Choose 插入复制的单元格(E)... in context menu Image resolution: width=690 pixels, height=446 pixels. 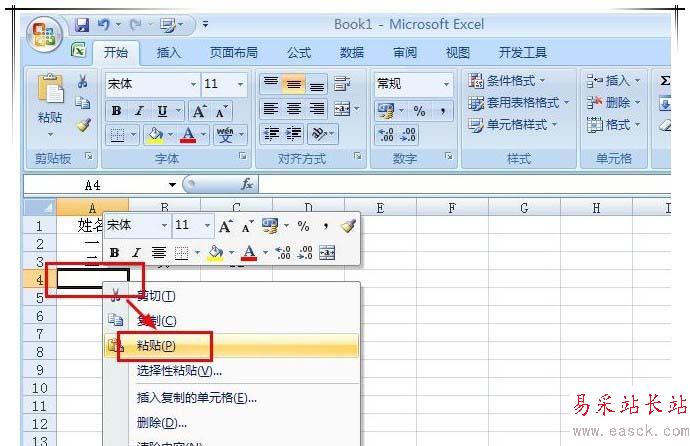(232, 398)
